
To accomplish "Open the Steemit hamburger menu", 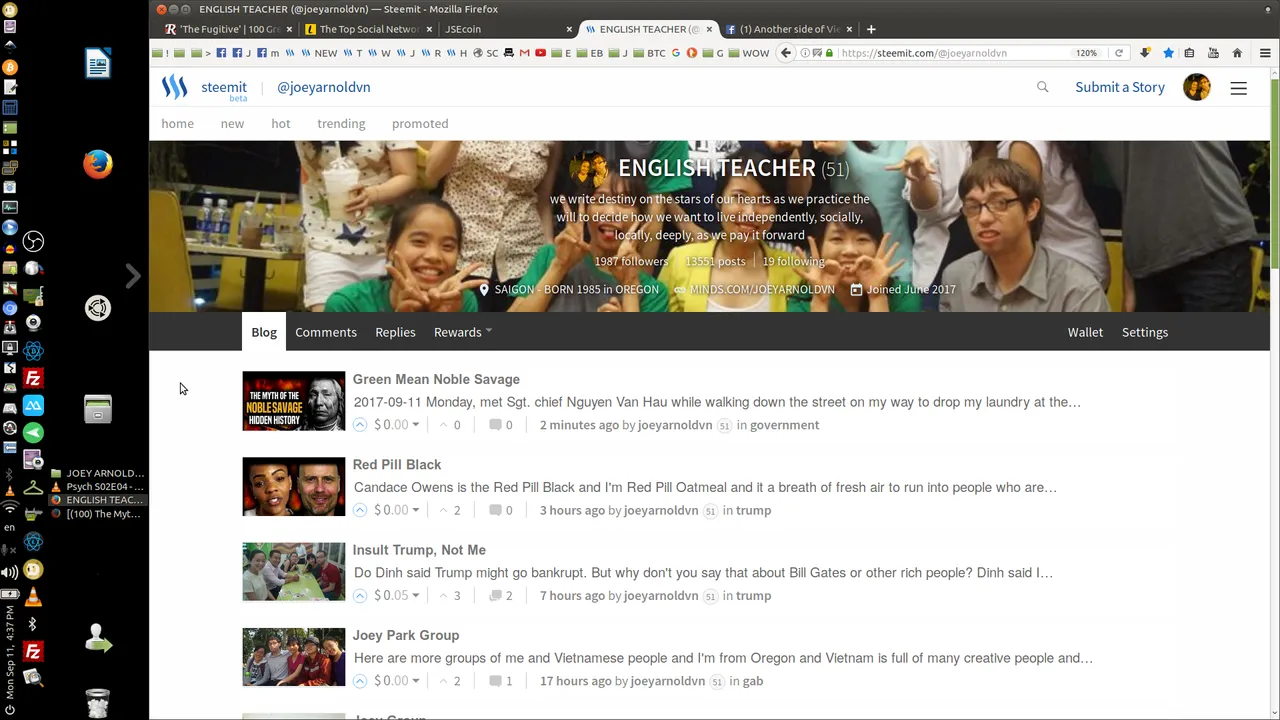I will coord(1238,88).
